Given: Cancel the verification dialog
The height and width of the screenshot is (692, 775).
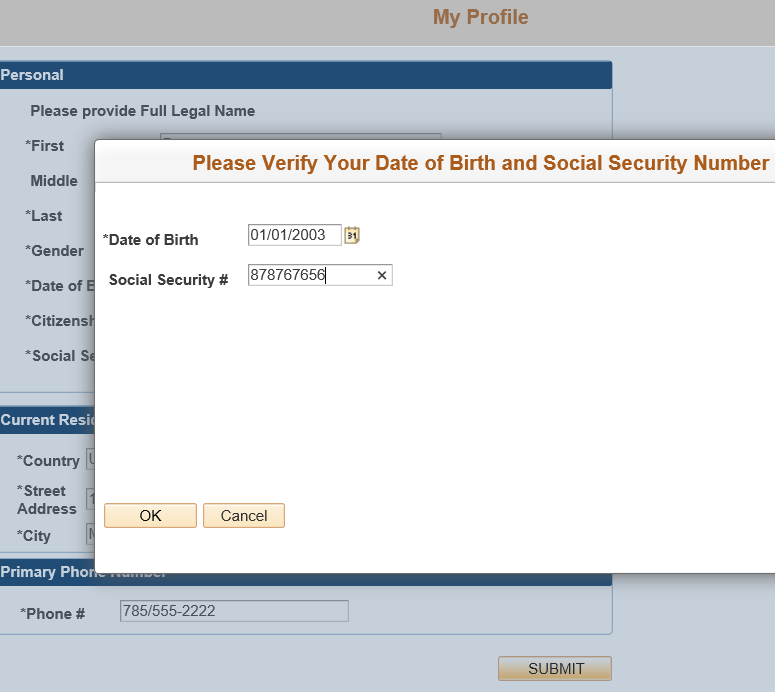Looking at the screenshot, I should [x=244, y=516].
